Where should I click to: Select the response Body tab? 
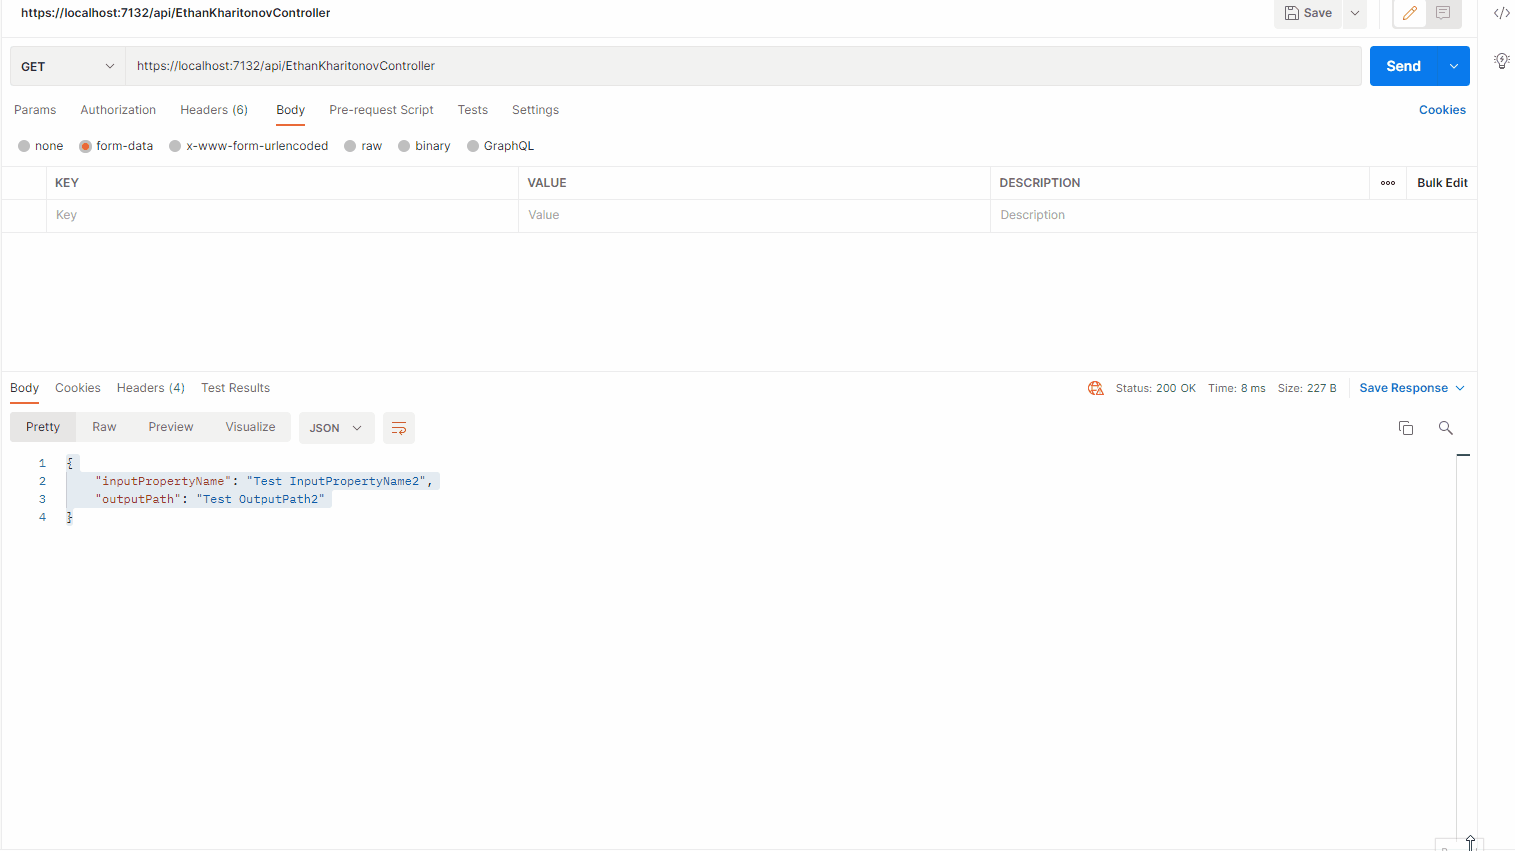click(x=24, y=388)
